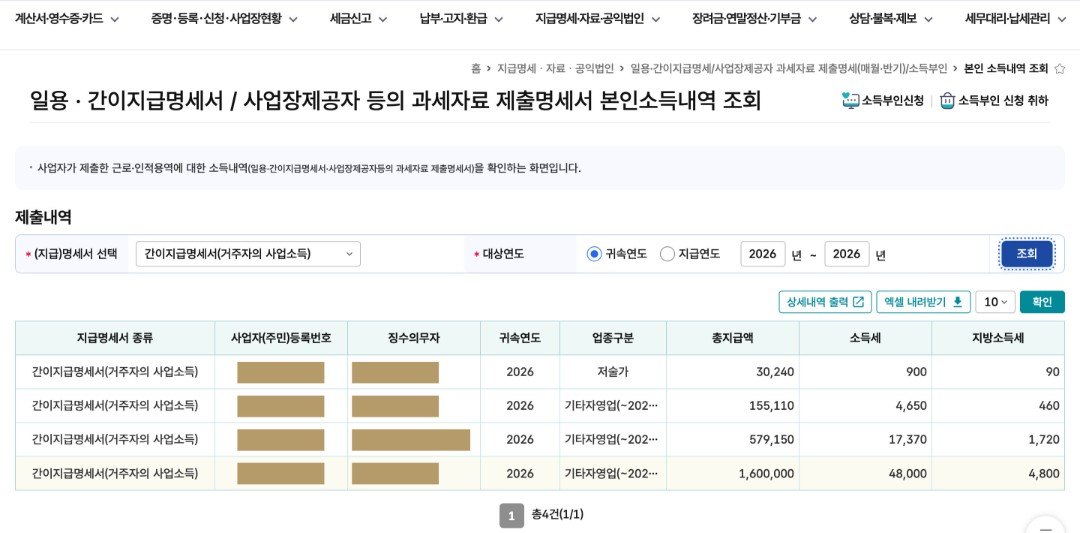Open the 계산서·영수증·카드 menu

click(x=67, y=19)
